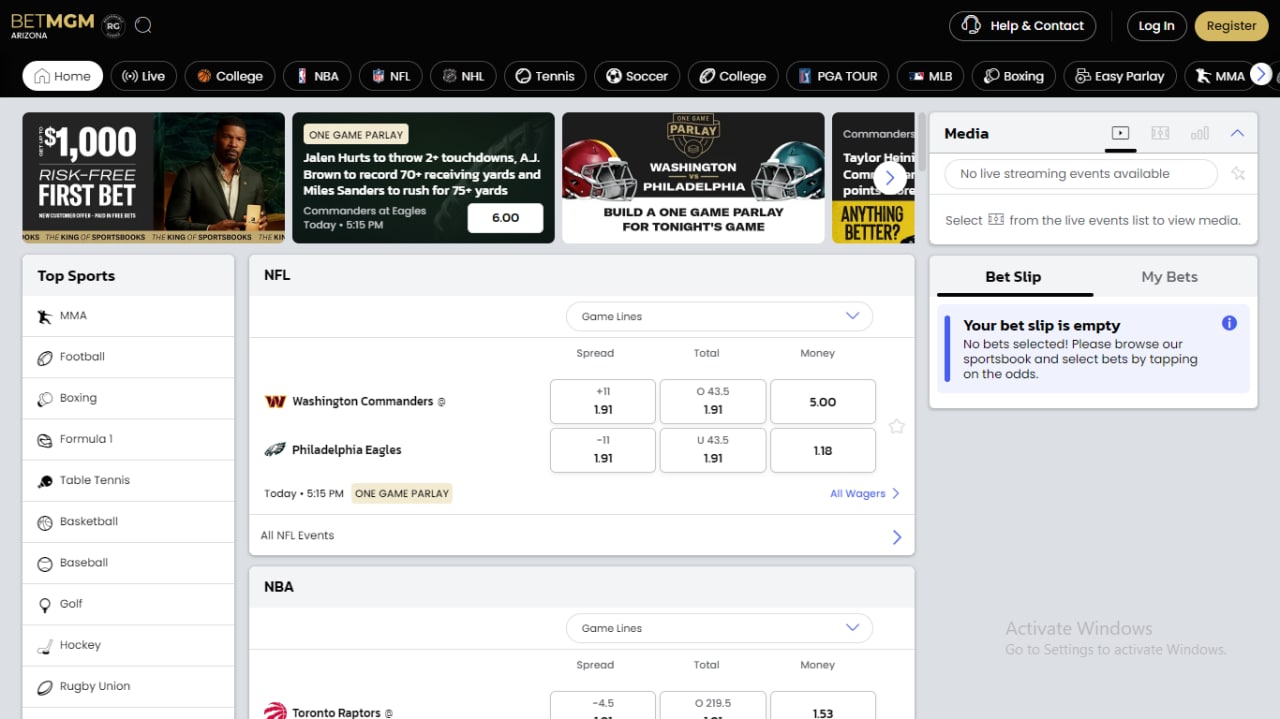Select Commanders +11 spread odds
This screenshot has width=1280, height=719.
pos(602,401)
